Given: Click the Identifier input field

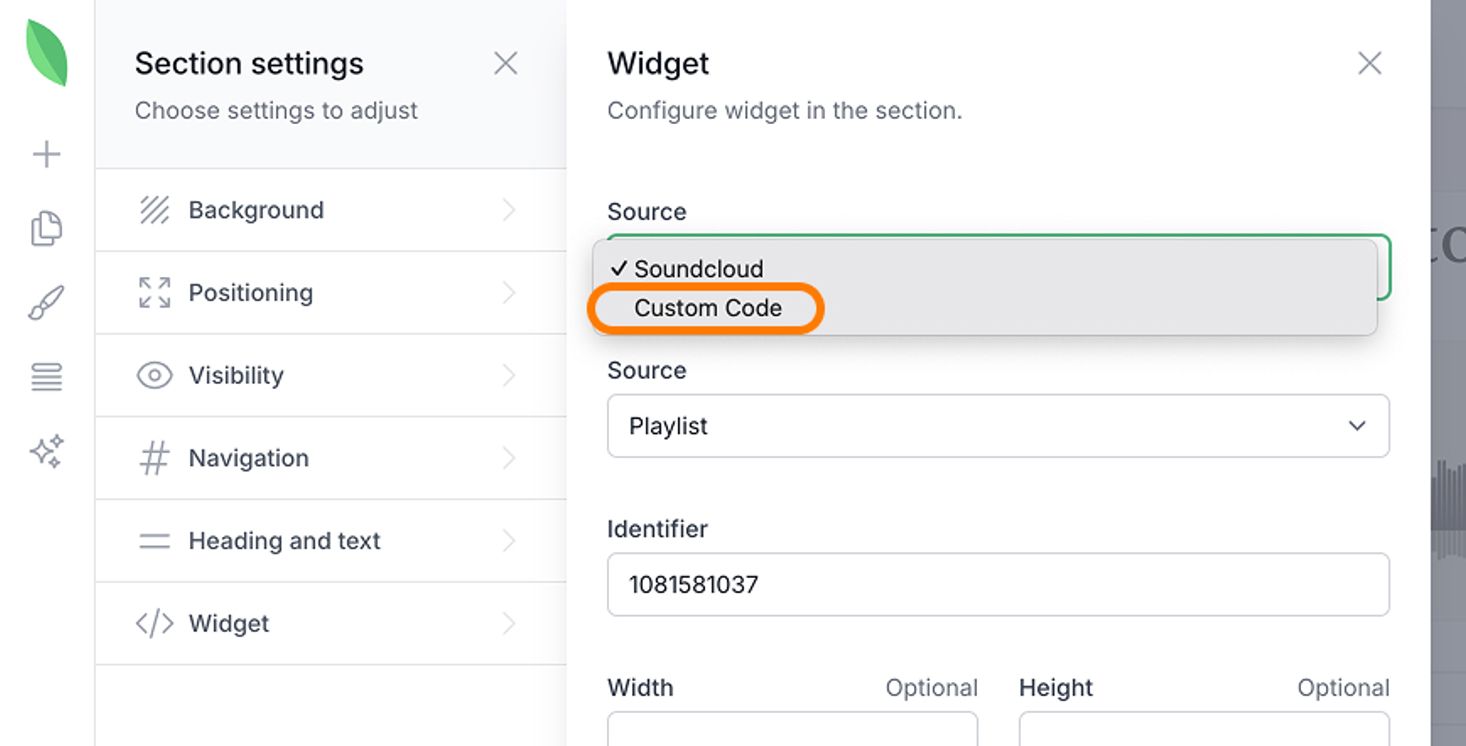Looking at the screenshot, I should (x=997, y=584).
